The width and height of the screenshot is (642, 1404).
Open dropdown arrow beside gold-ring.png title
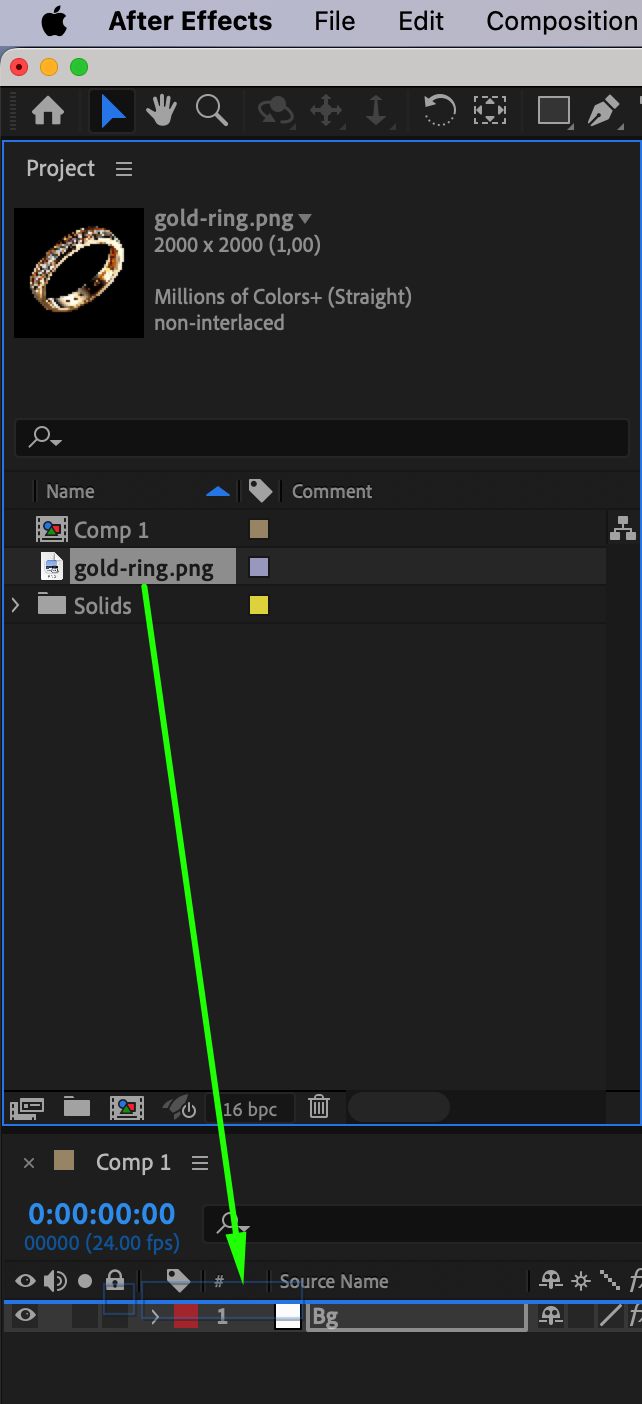click(x=305, y=219)
